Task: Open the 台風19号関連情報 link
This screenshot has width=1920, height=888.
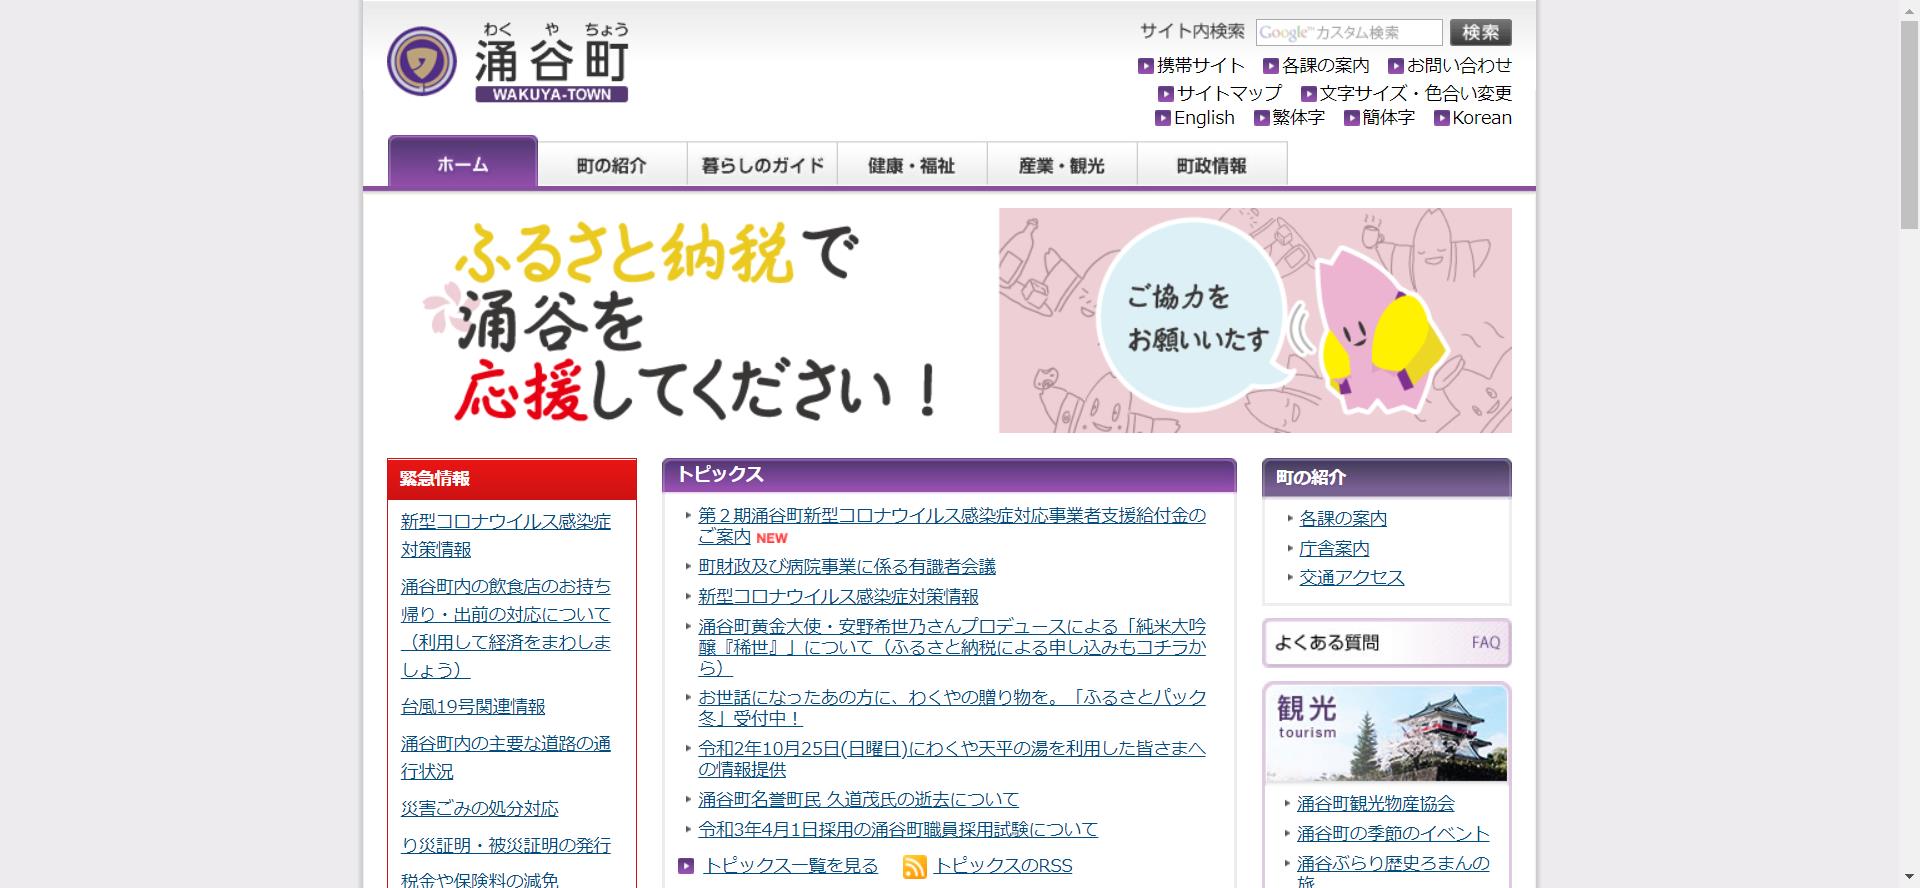Action: [473, 707]
